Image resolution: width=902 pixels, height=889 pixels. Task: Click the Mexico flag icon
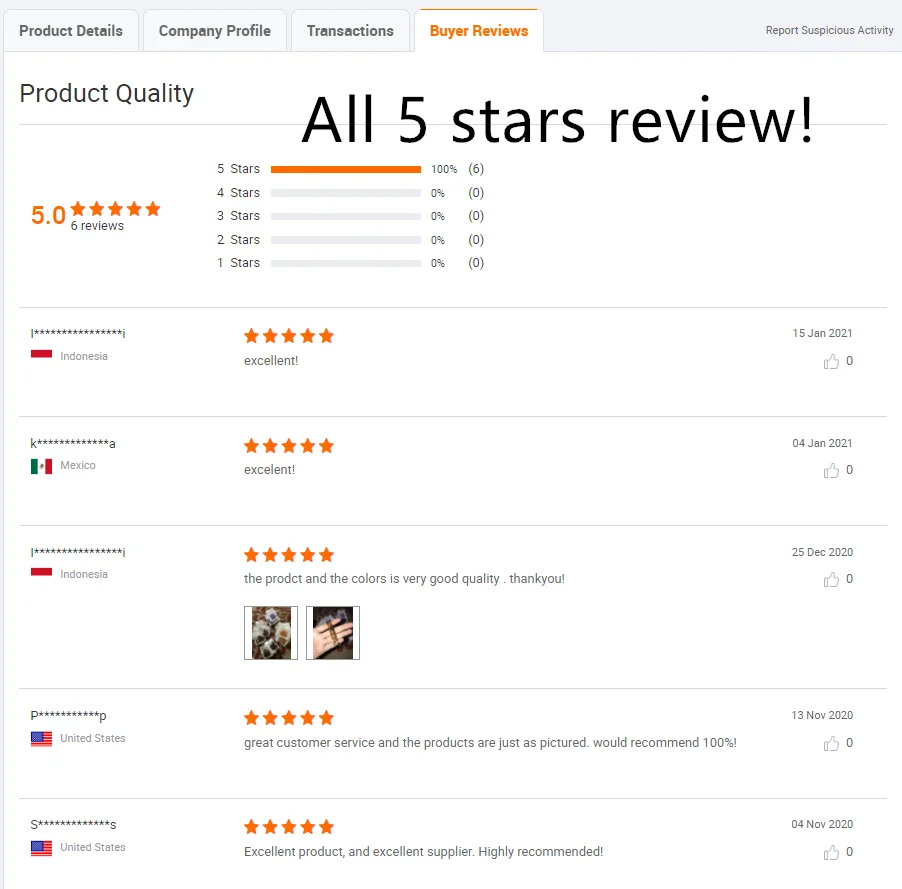click(x=41, y=466)
